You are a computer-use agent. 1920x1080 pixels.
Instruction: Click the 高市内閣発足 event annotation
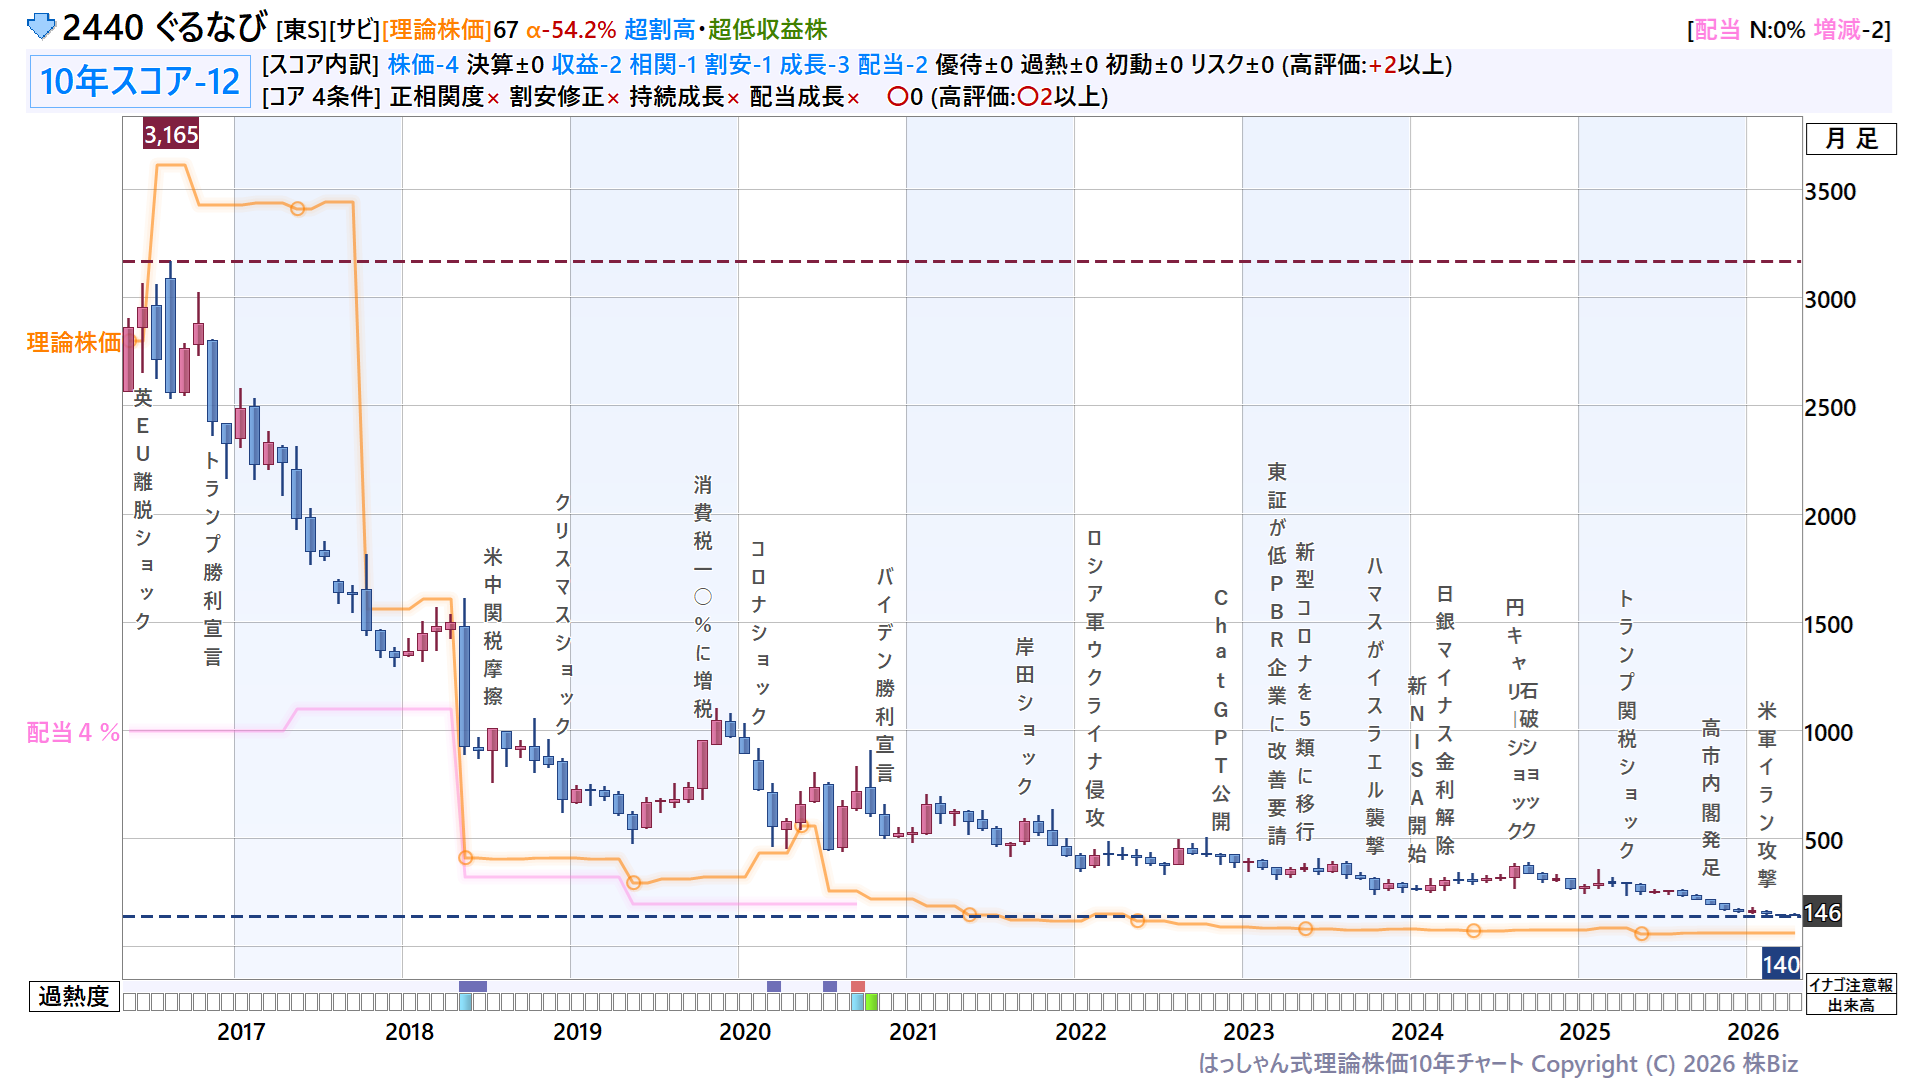tap(1711, 797)
